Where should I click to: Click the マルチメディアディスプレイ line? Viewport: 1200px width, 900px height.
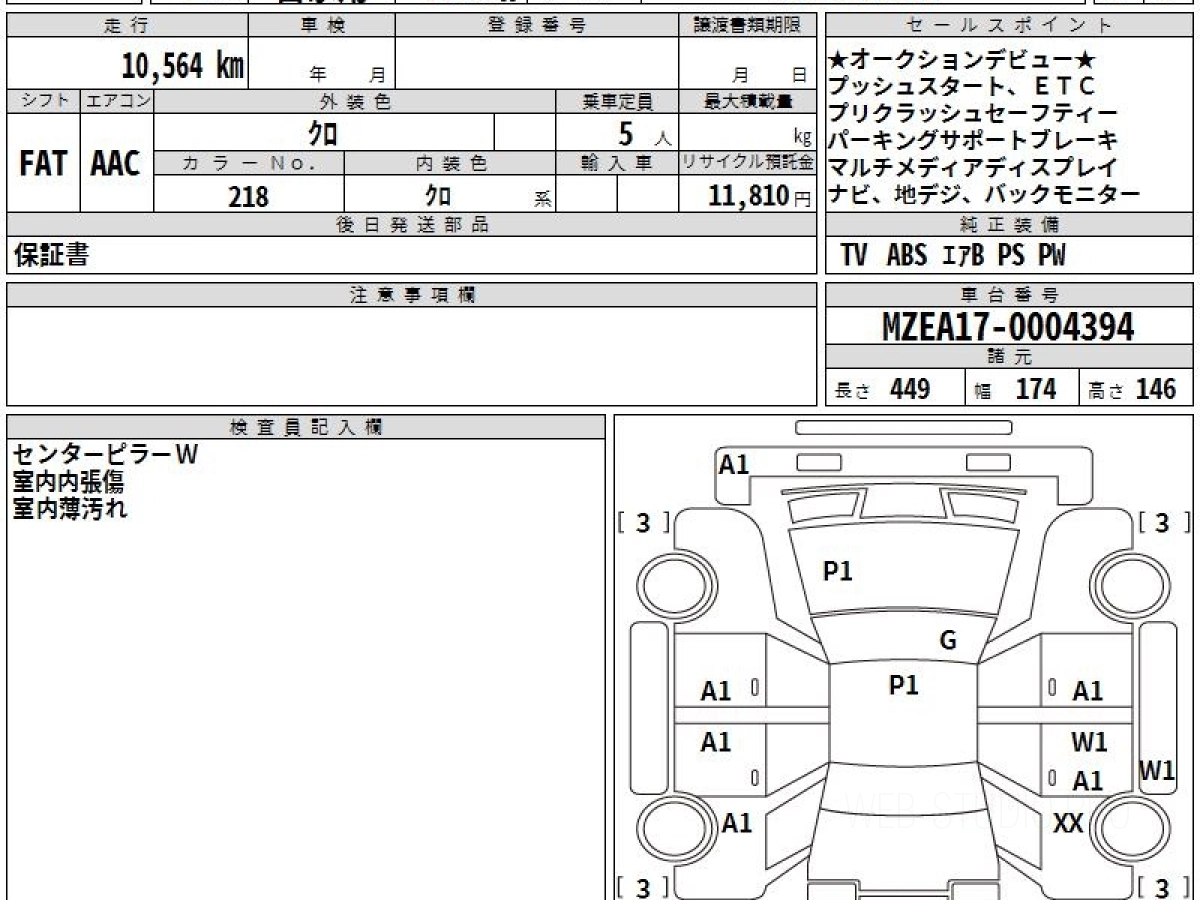tap(974, 168)
